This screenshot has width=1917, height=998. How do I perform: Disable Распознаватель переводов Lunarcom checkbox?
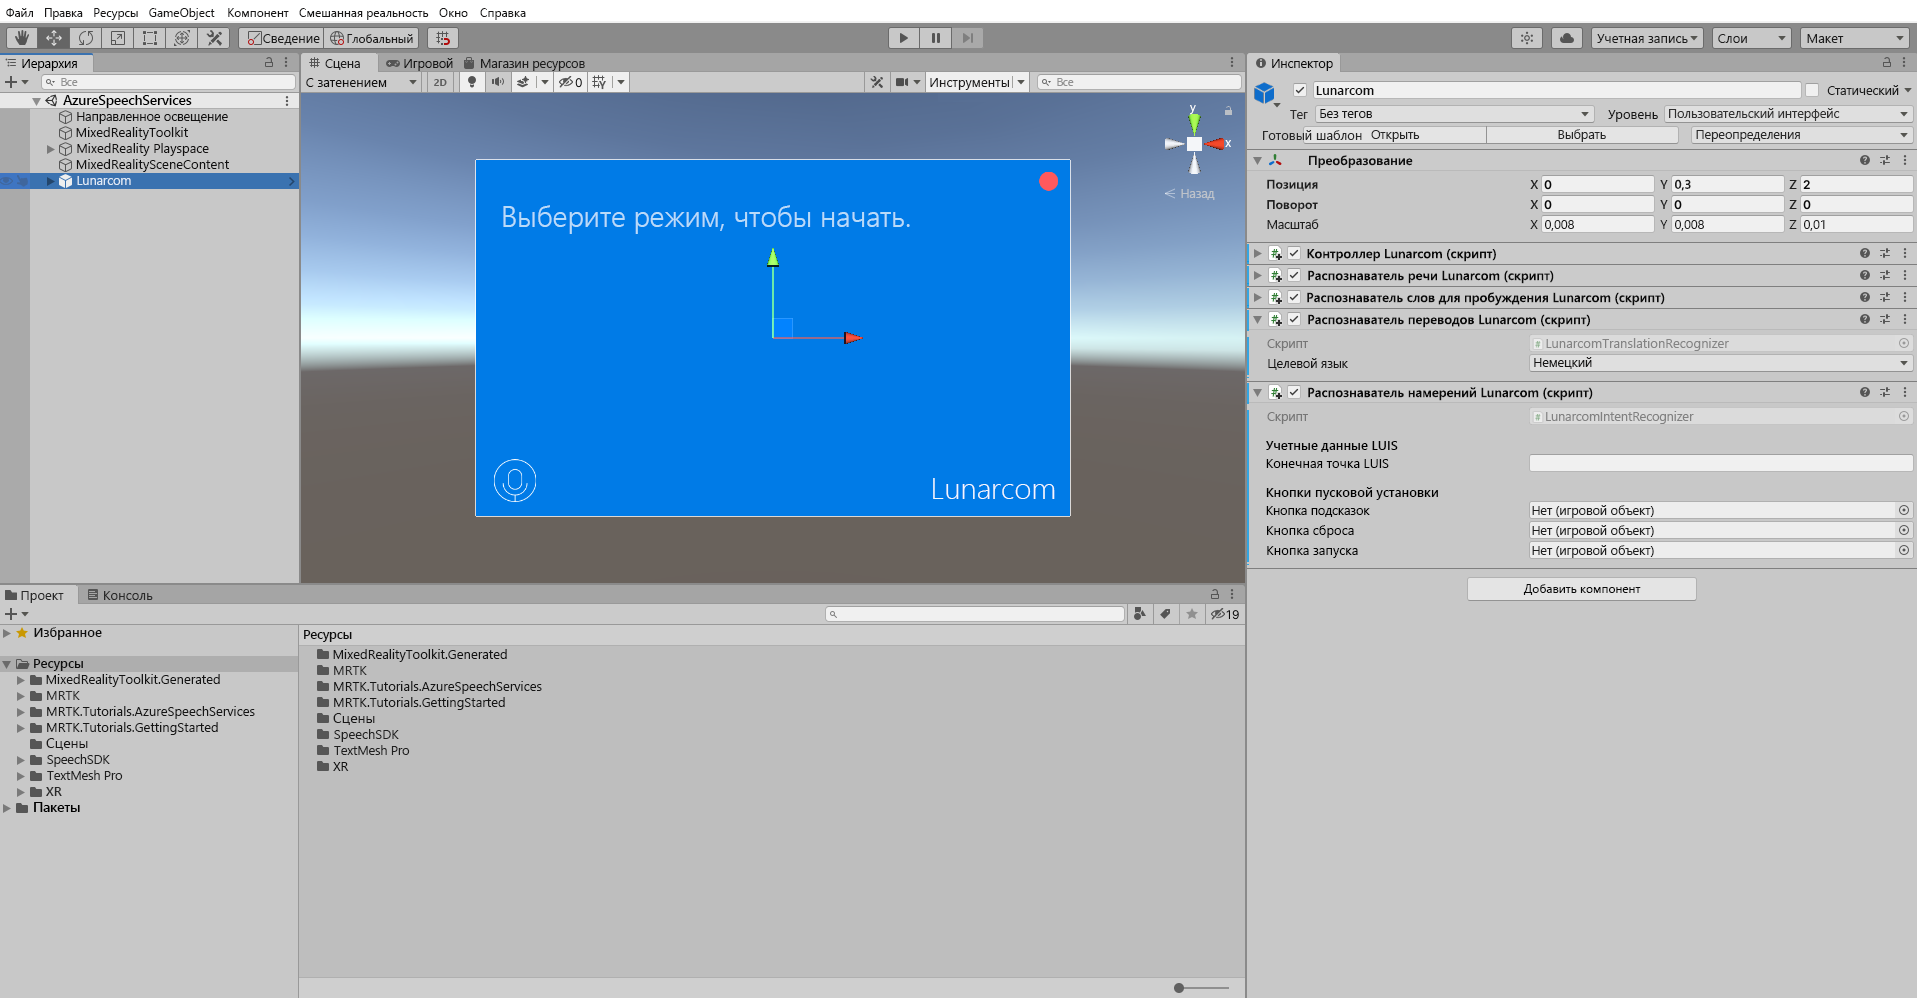click(1294, 320)
